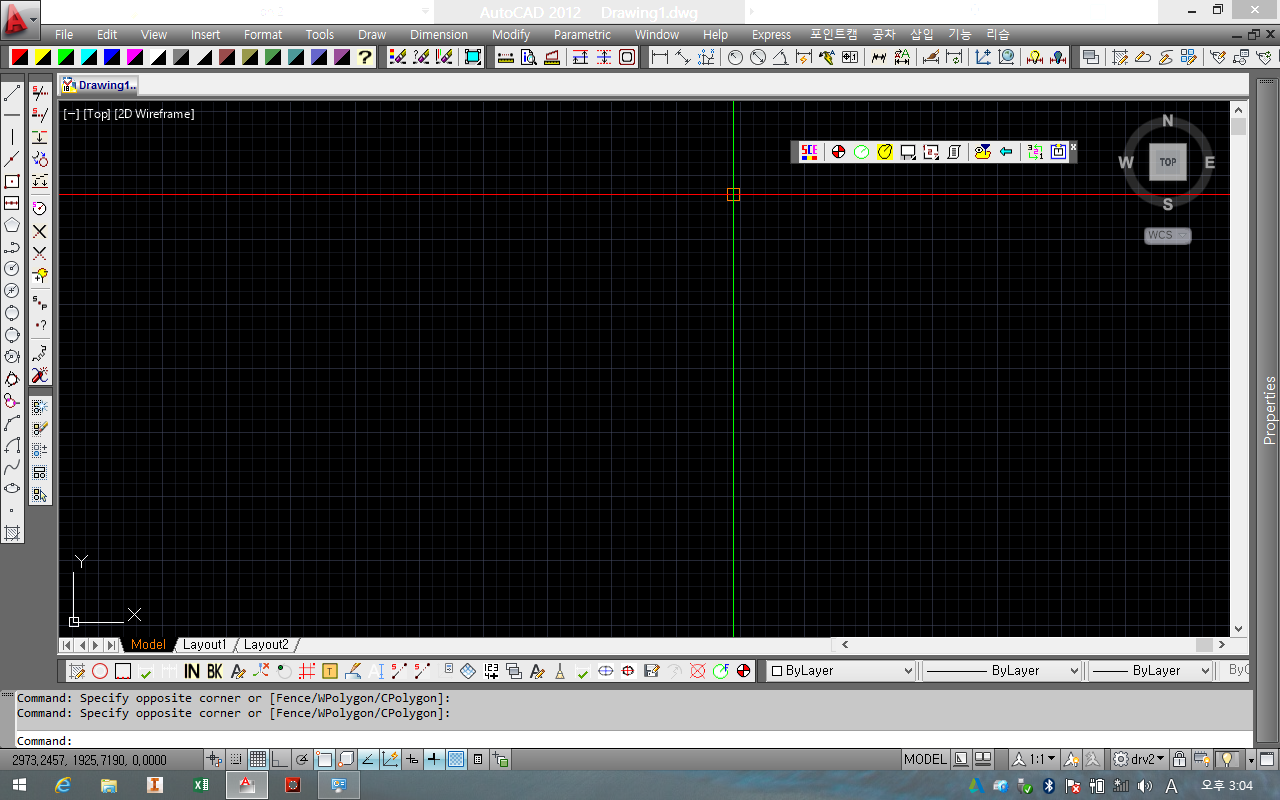The width and height of the screenshot is (1280, 800).
Task: Open Excel from the Windows taskbar
Action: tap(200, 785)
